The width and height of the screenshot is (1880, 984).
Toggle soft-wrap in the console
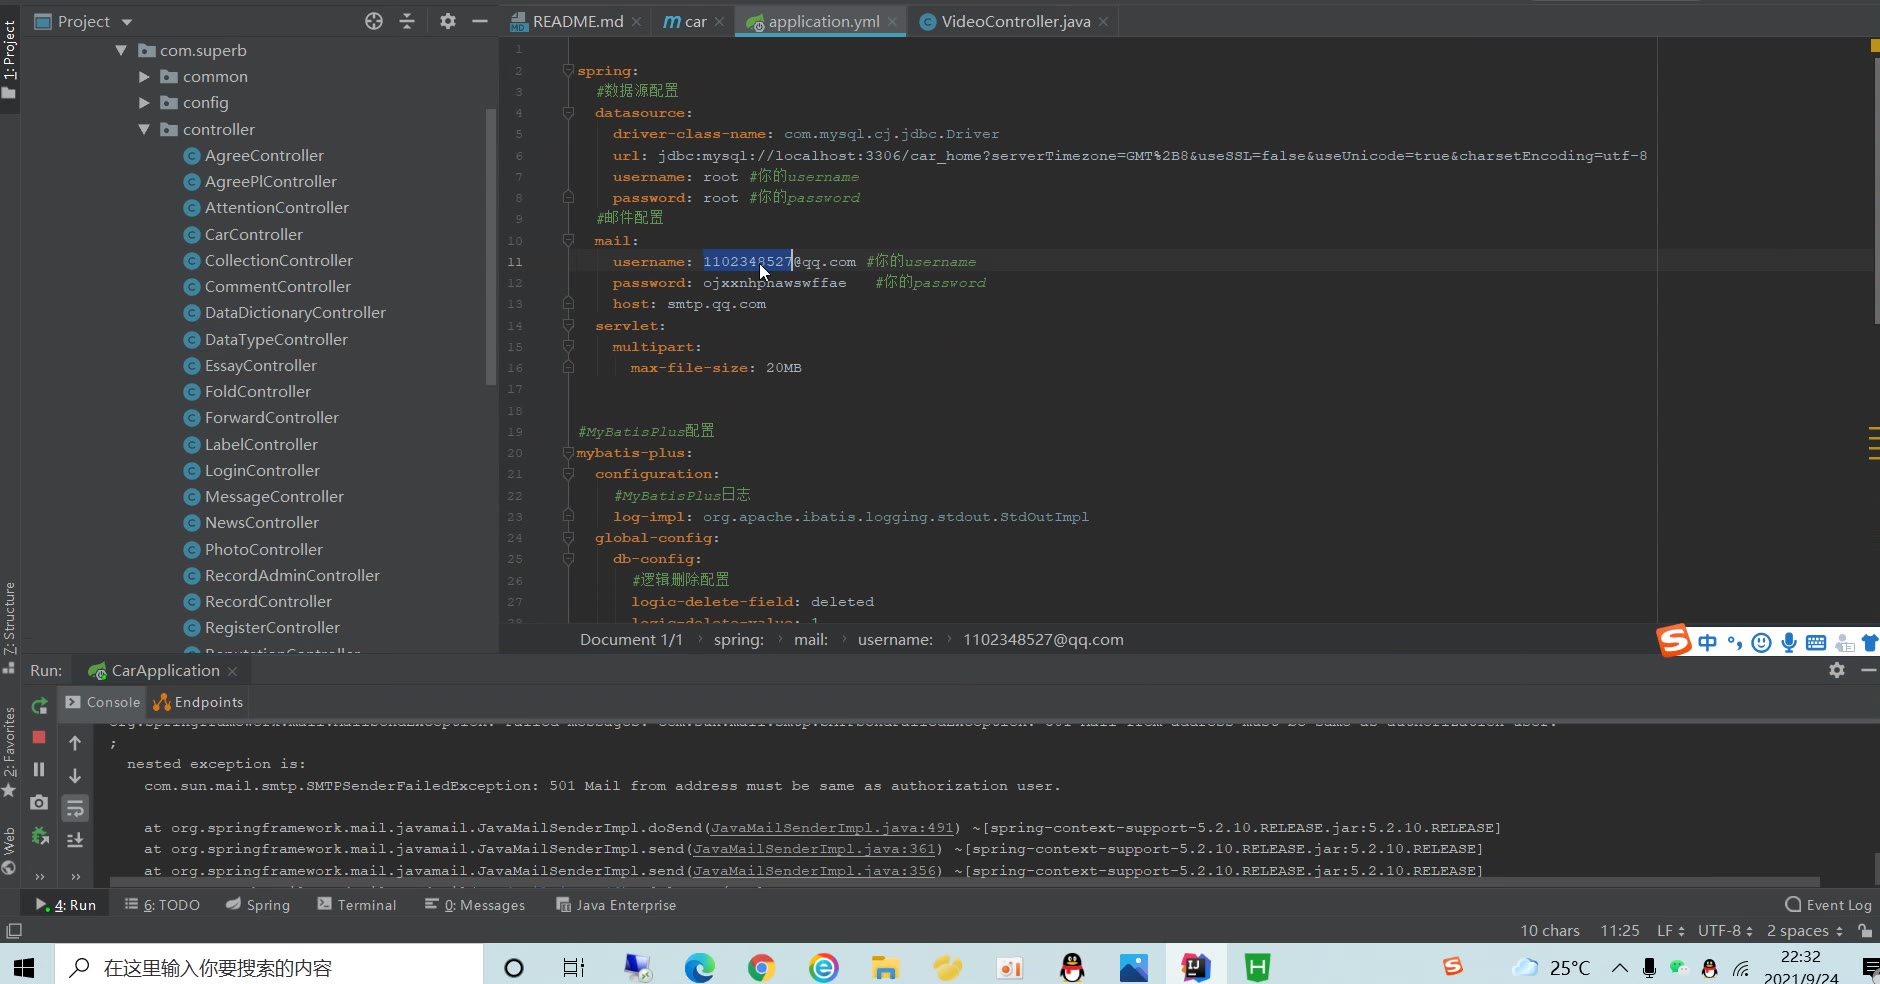pyautogui.click(x=75, y=808)
